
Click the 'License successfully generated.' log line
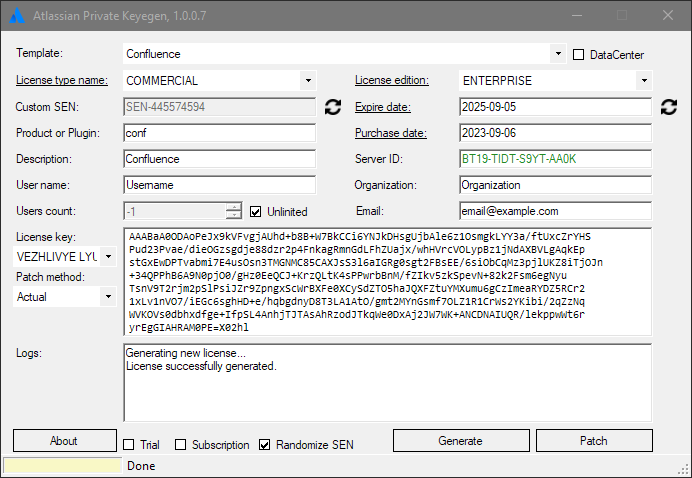tap(201, 366)
